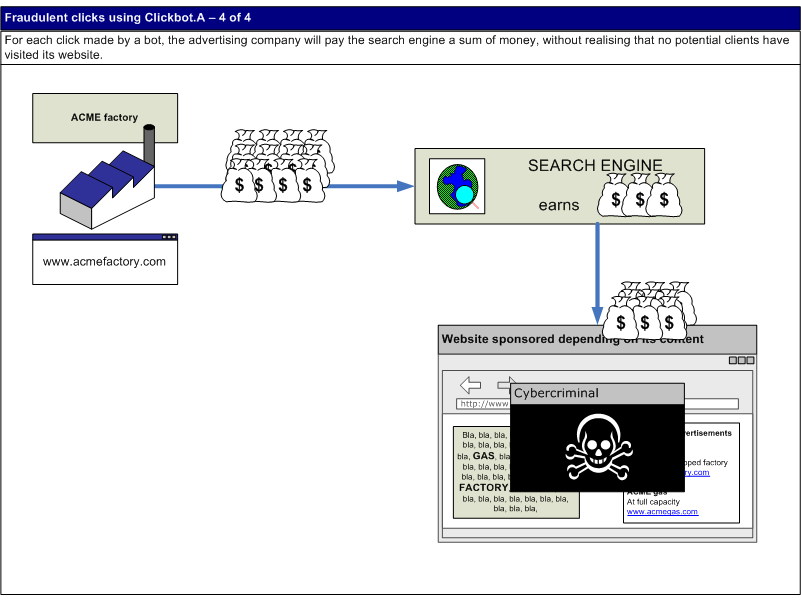
Task: Click the money bags inside Search Engine box
Action: 640,195
